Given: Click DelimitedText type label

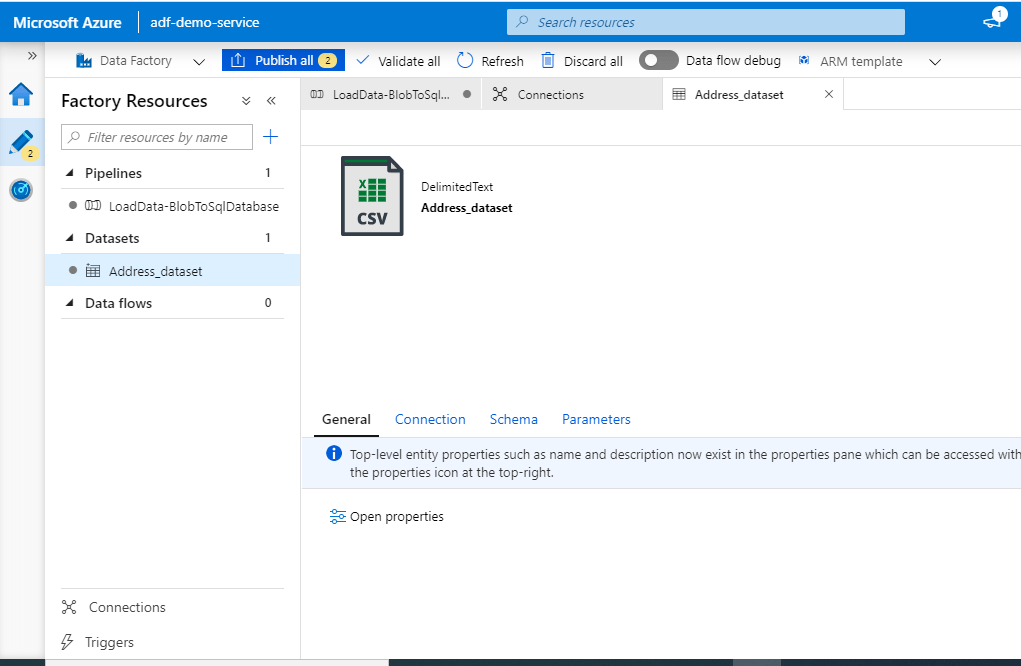Looking at the screenshot, I should [457, 187].
